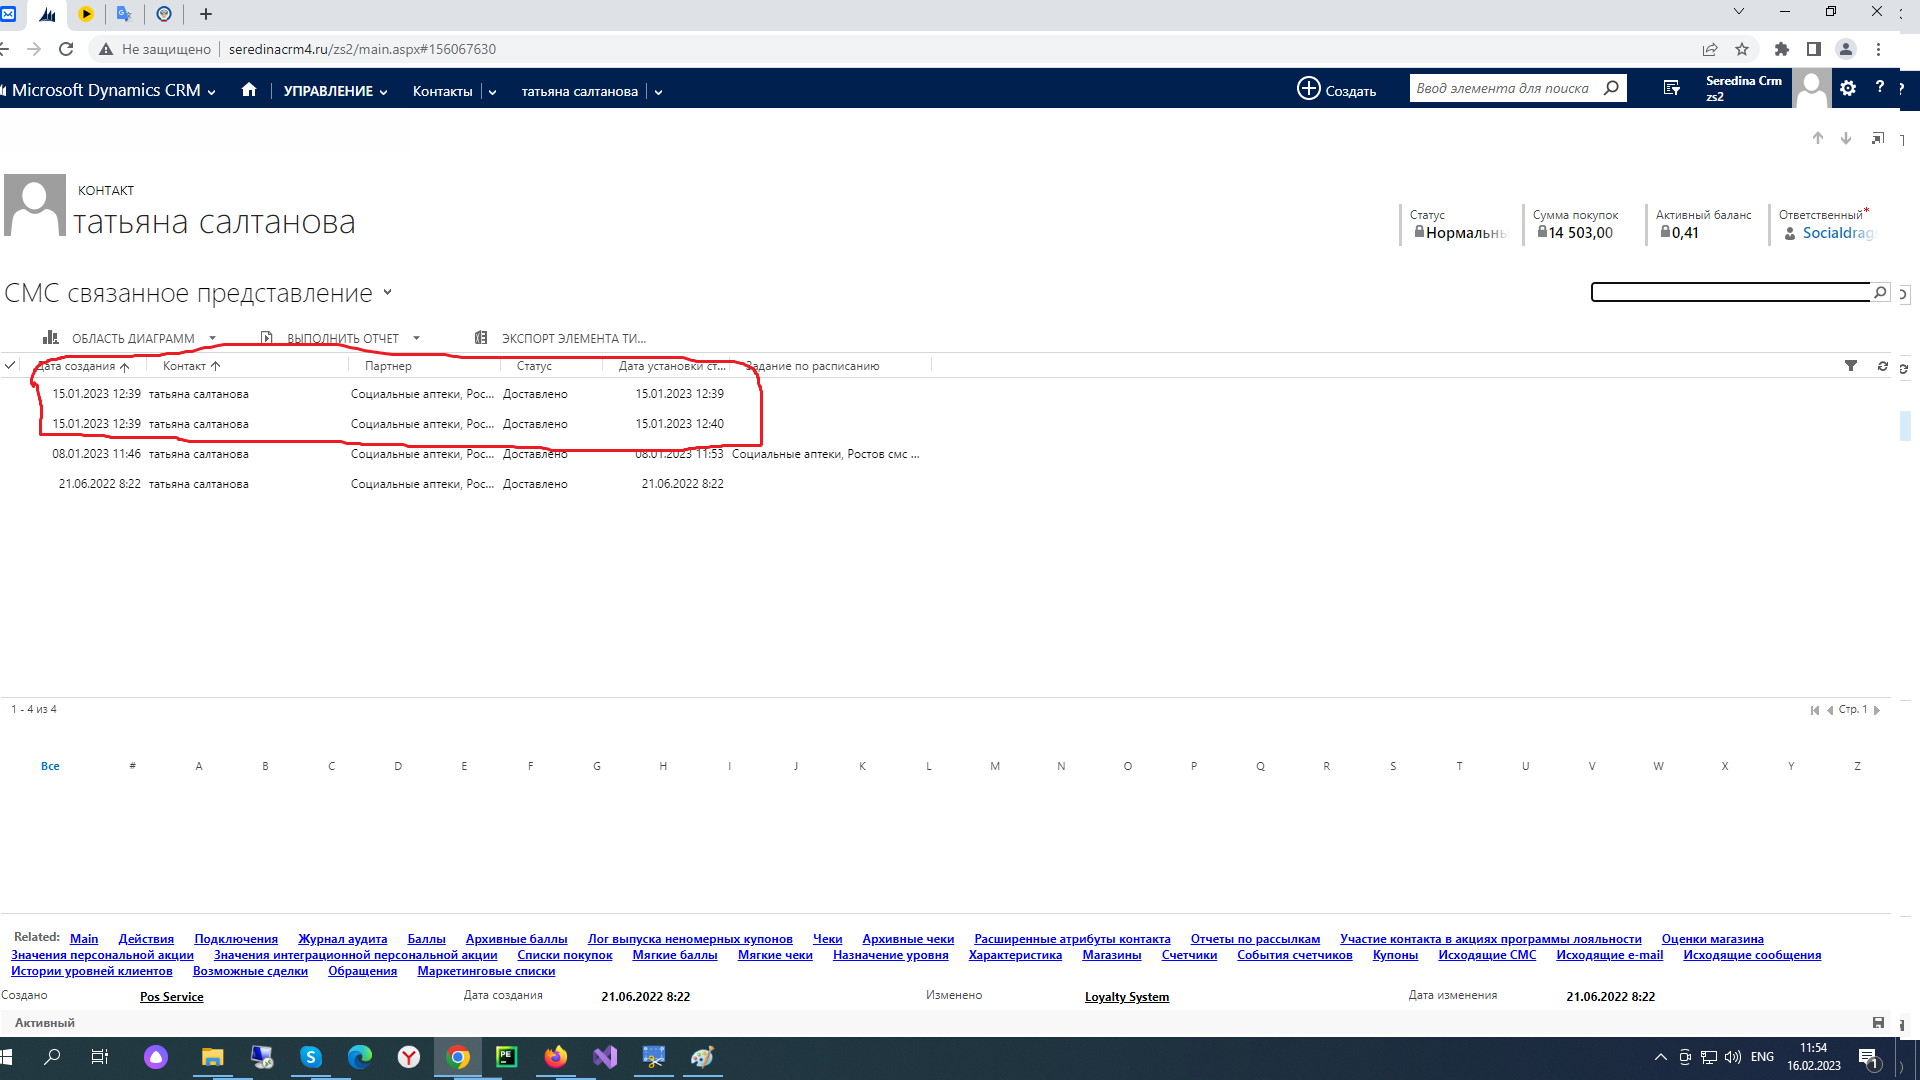Screen dimensions: 1920x1080
Task: Expand the СМС связанное представление view selector
Action: tap(388, 293)
